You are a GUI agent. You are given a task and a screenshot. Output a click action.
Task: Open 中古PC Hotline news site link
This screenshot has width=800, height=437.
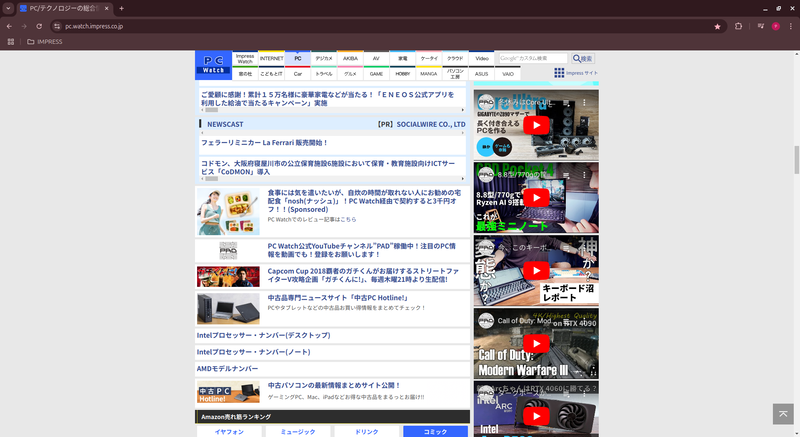pyautogui.click(x=338, y=298)
